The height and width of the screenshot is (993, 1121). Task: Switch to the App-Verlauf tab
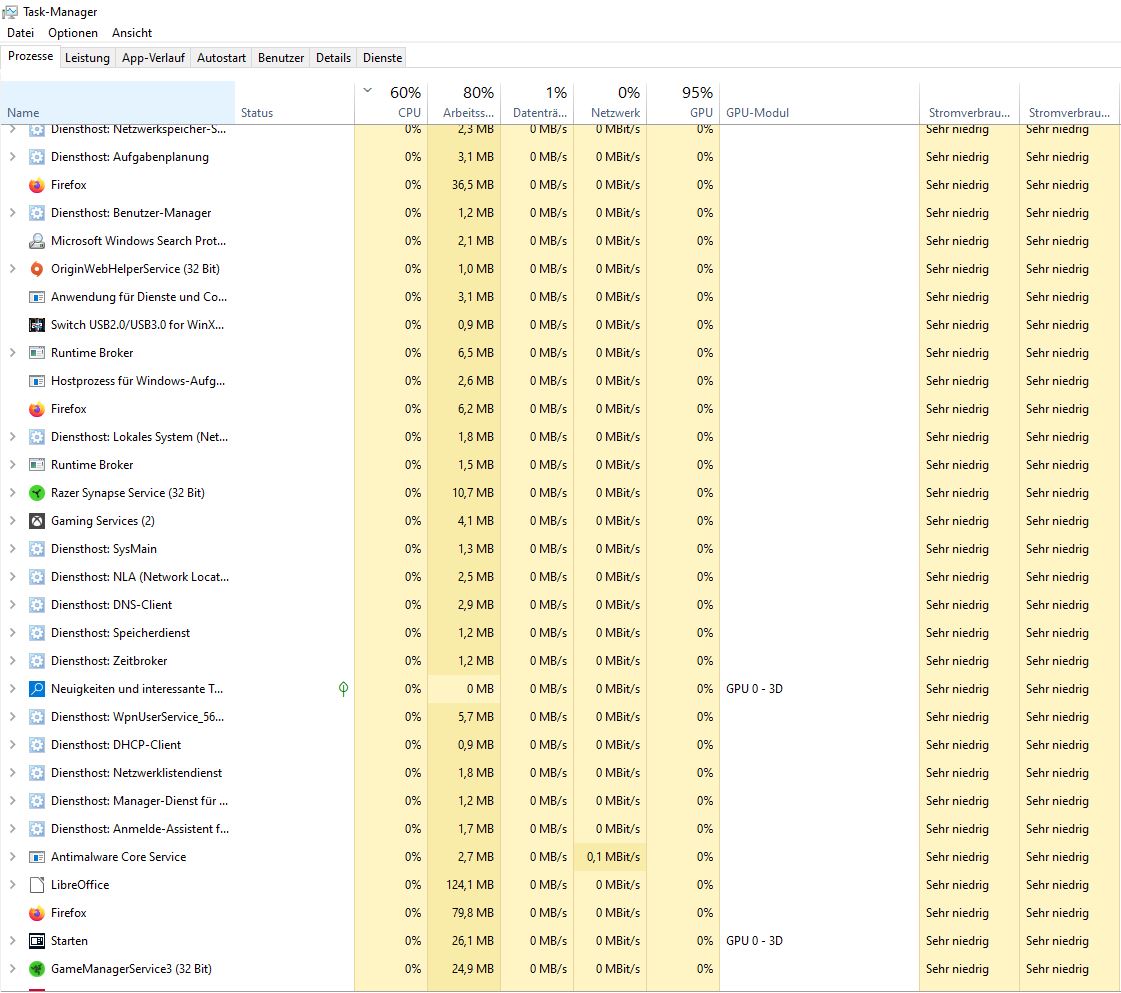(153, 58)
